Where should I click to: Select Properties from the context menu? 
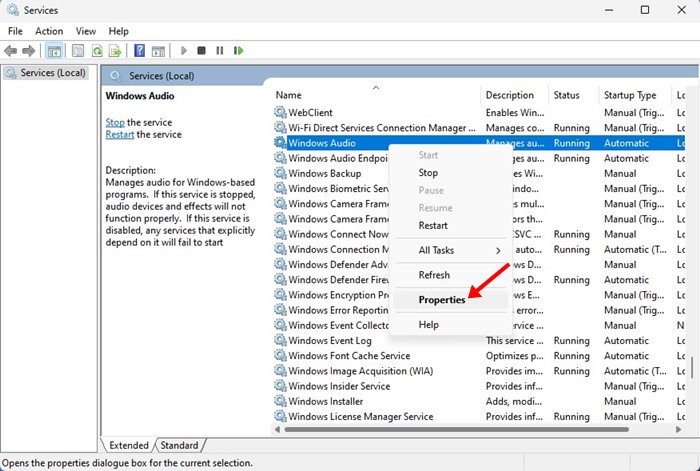pos(441,300)
